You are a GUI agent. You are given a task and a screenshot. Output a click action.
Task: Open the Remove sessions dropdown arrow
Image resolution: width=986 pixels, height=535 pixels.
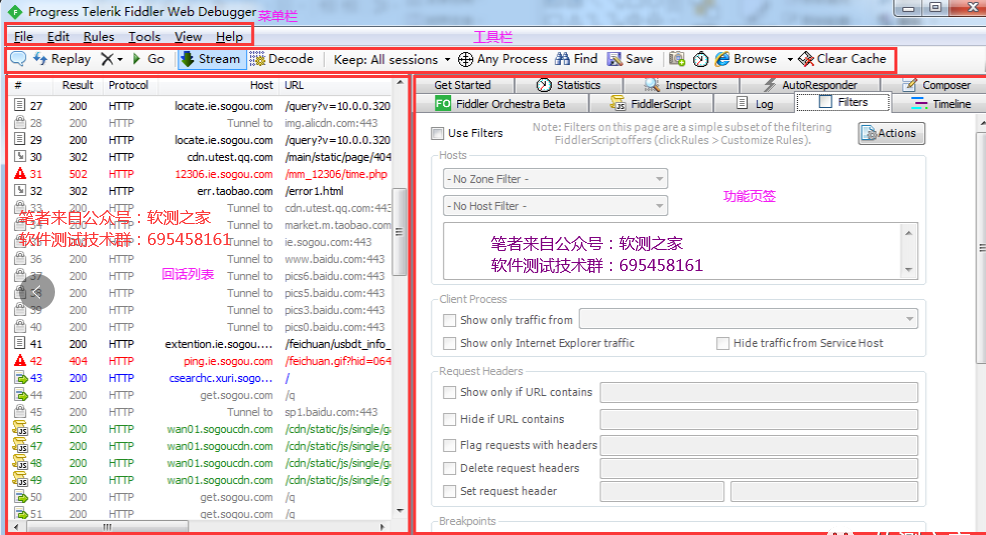pyautogui.click(x=119, y=60)
